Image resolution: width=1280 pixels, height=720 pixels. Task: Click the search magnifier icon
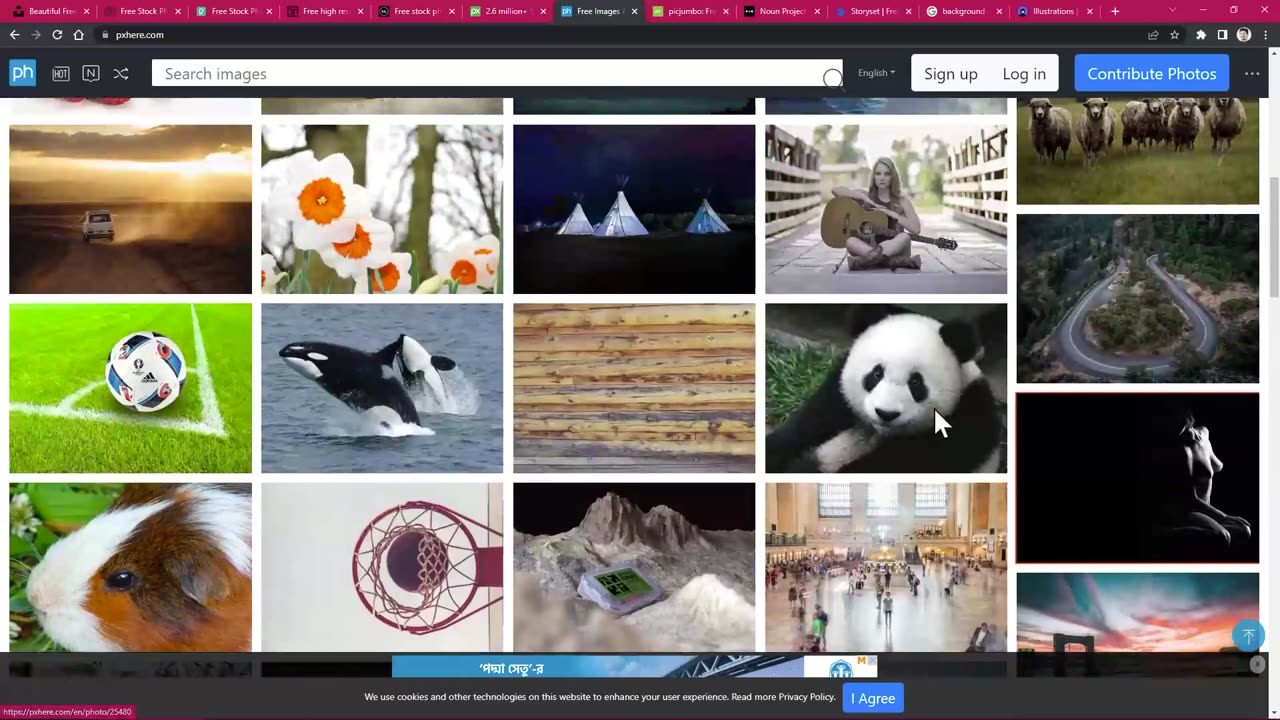point(832,78)
